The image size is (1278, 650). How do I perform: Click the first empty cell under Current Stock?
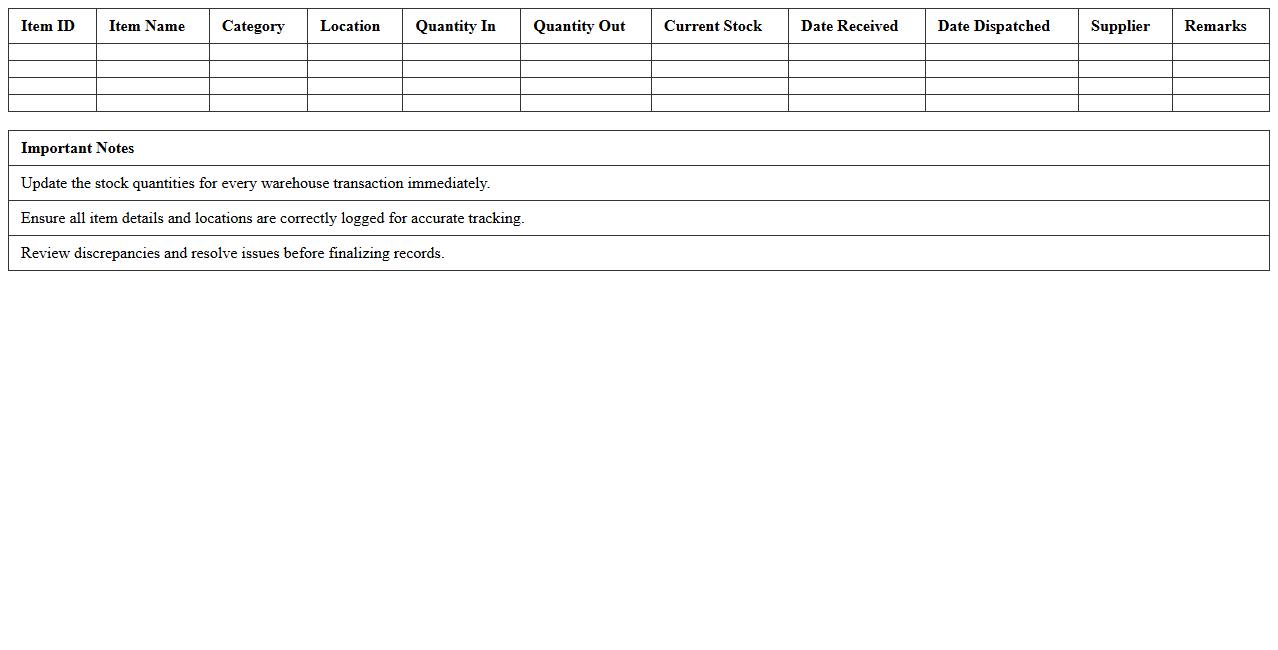pyautogui.click(x=719, y=52)
